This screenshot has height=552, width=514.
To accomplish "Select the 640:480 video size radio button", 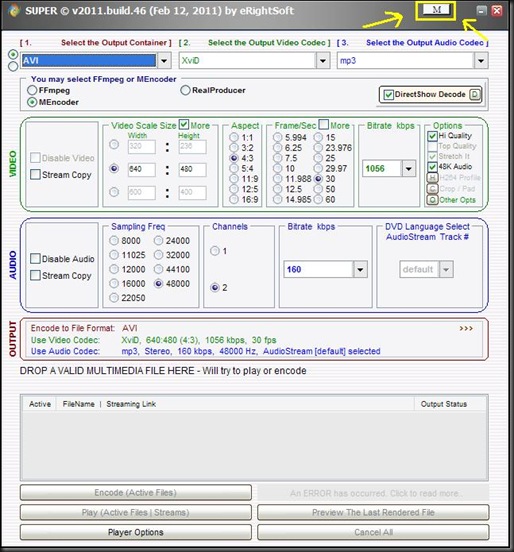I will point(114,169).
